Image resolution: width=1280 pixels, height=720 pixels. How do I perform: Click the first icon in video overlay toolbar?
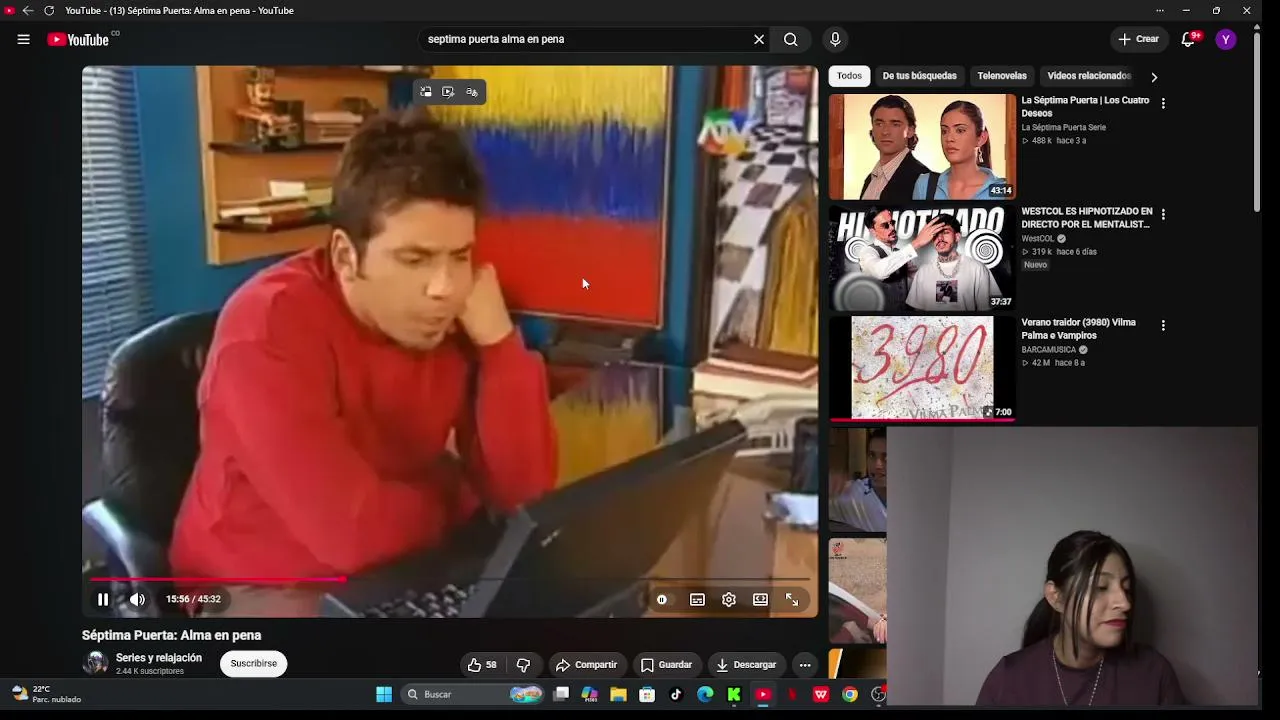pyautogui.click(x=425, y=92)
